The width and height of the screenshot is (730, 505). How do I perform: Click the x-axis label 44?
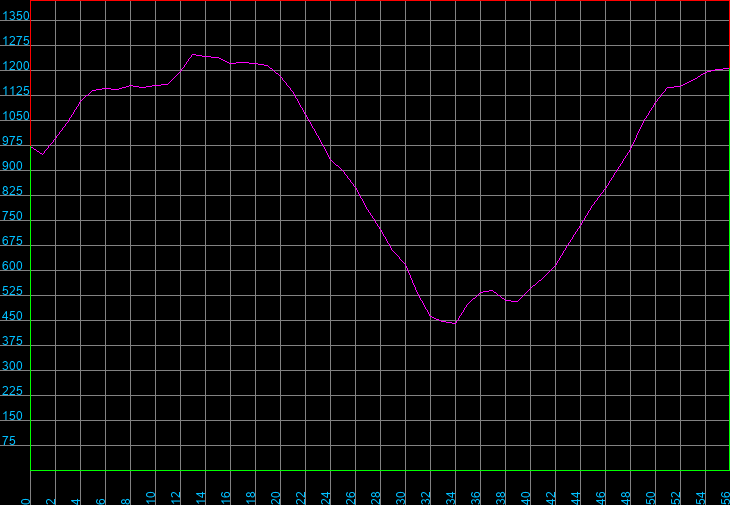[x=575, y=498]
